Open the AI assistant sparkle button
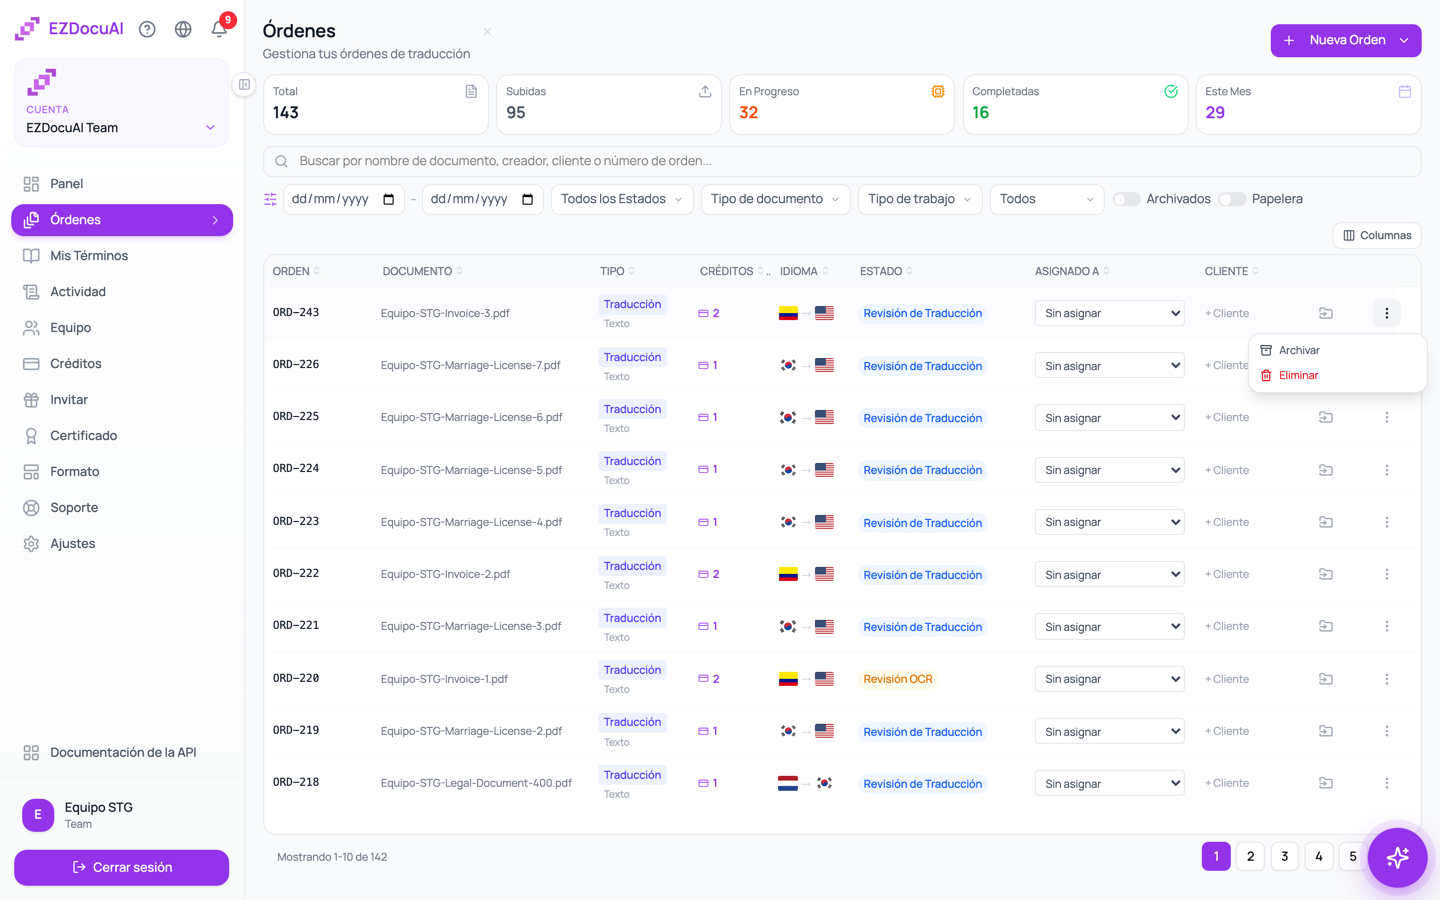This screenshot has width=1440, height=900. (x=1397, y=857)
